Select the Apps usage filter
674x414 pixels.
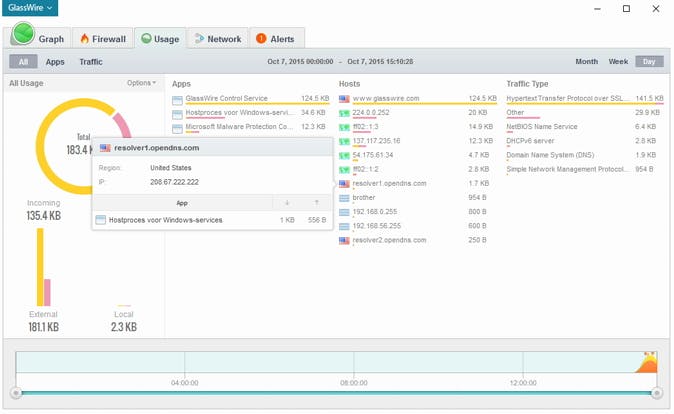pyautogui.click(x=55, y=61)
